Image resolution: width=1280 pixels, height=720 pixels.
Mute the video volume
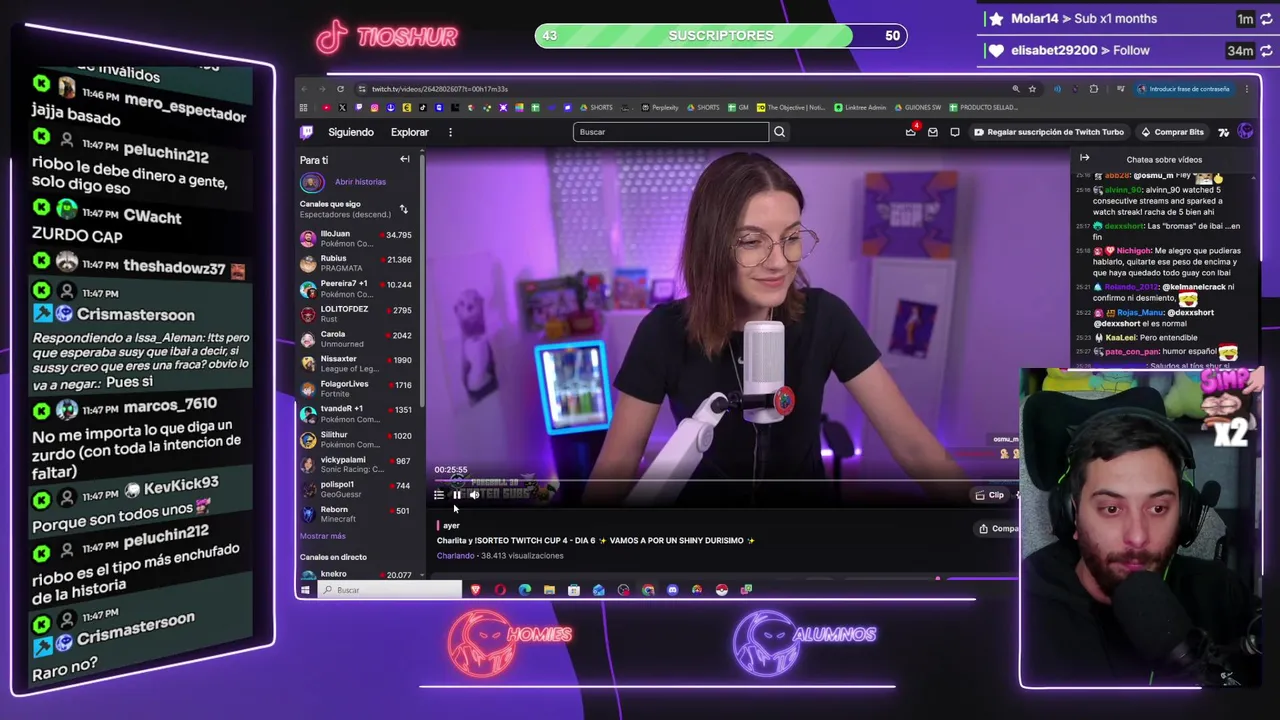(x=474, y=495)
